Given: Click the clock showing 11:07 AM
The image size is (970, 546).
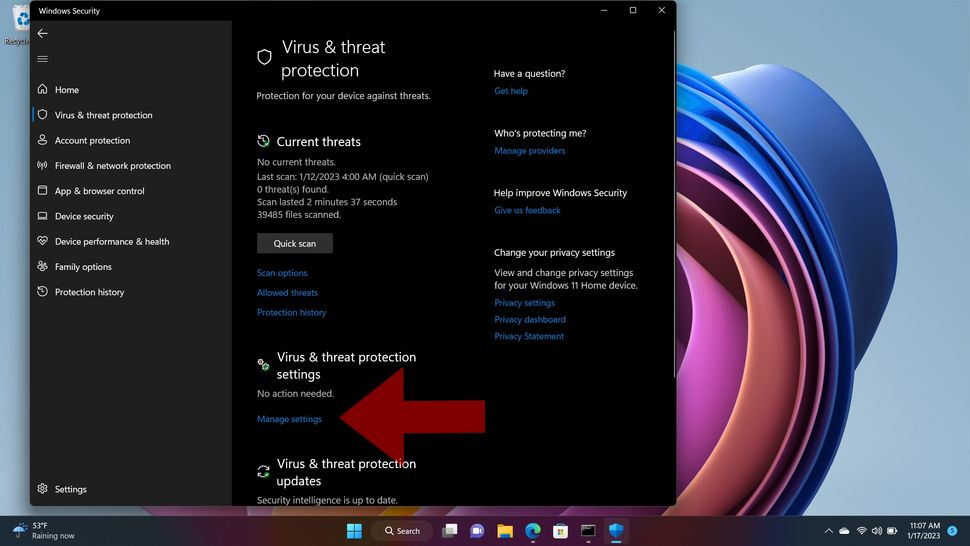Looking at the screenshot, I should point(924,531).
